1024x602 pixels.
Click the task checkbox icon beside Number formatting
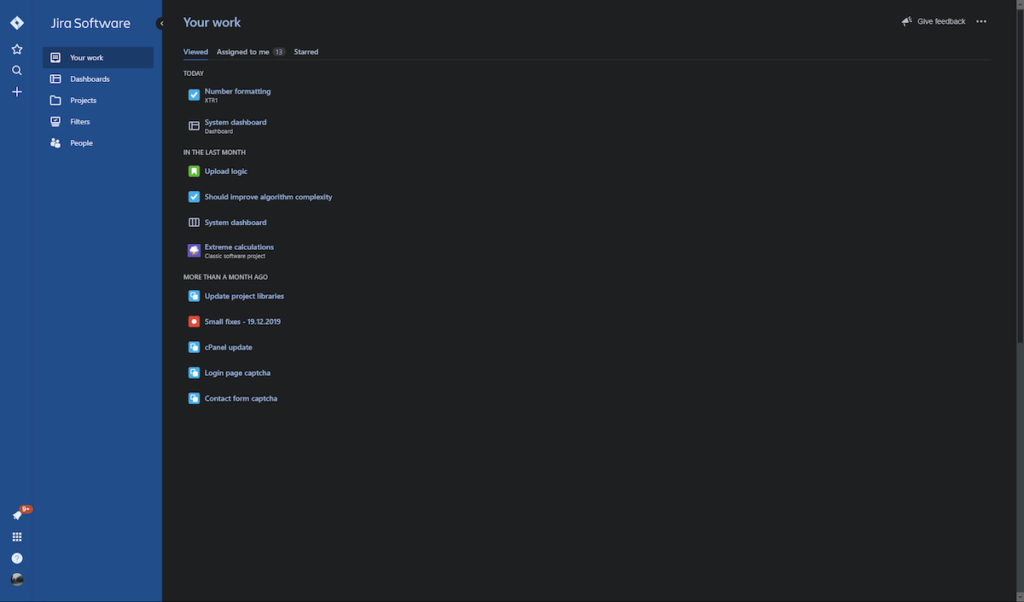click(193, 95)
